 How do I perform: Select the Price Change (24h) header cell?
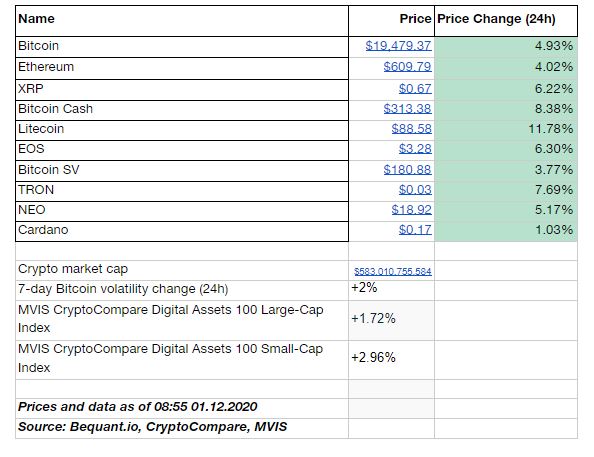[x=506, y=21]
